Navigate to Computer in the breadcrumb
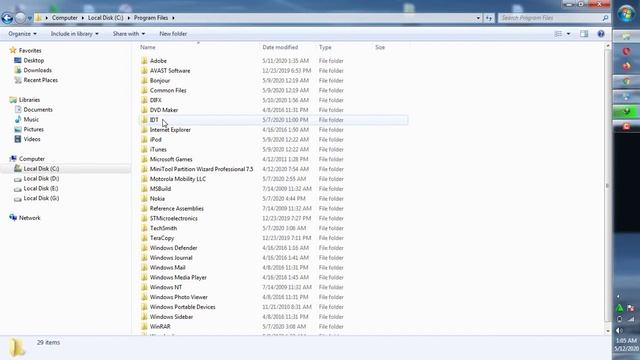The height and width of the screenshot is (360, 640). (x=64, y=18)
